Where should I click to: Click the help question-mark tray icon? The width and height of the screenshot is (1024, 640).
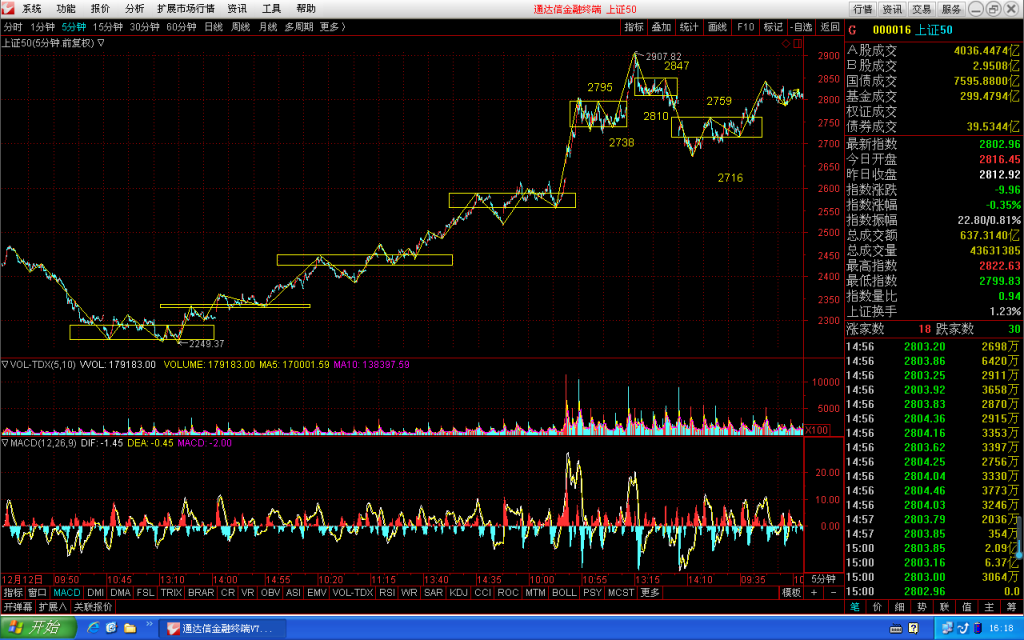[913, 628]
